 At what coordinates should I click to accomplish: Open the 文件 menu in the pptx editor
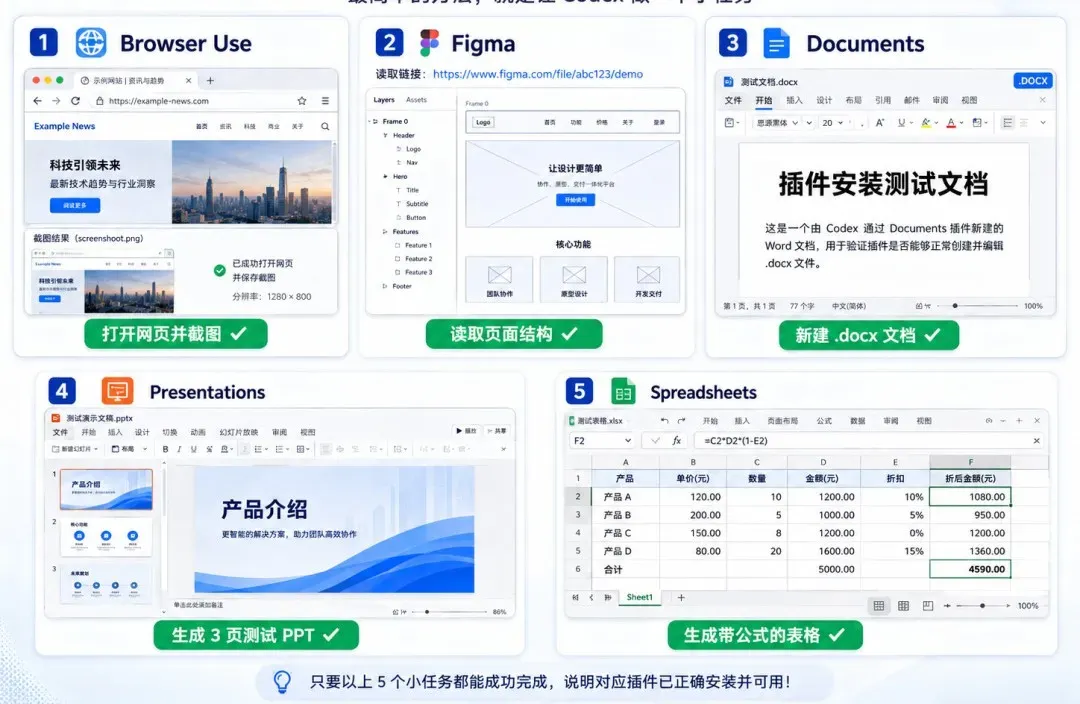[61, 432]
